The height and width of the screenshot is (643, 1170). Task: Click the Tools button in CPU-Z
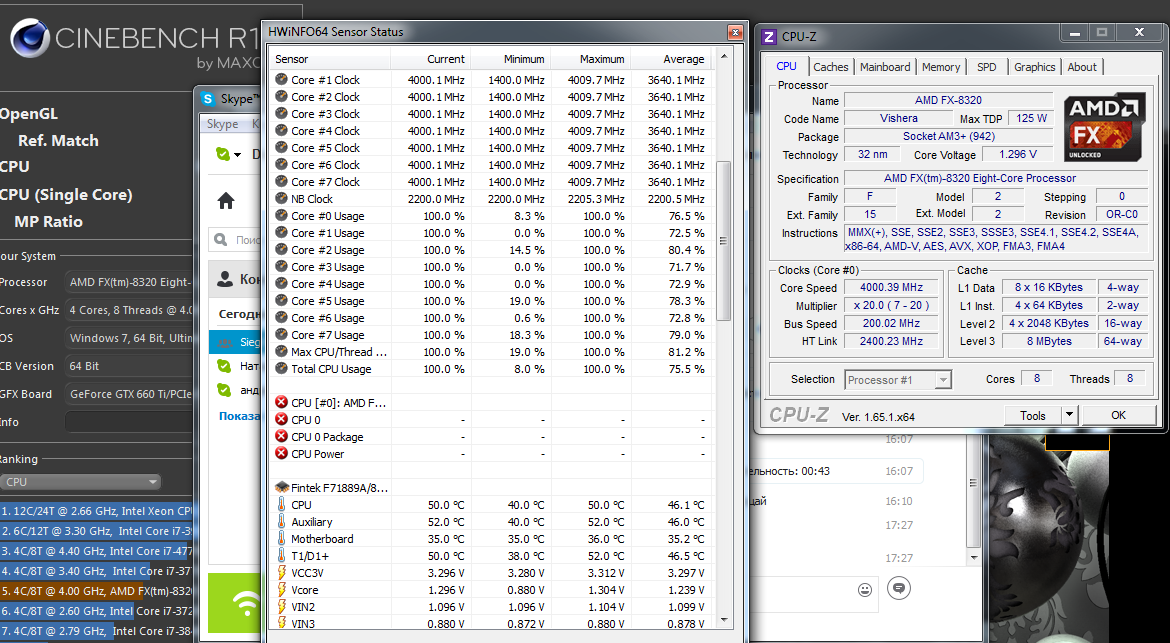[1033, 415]
